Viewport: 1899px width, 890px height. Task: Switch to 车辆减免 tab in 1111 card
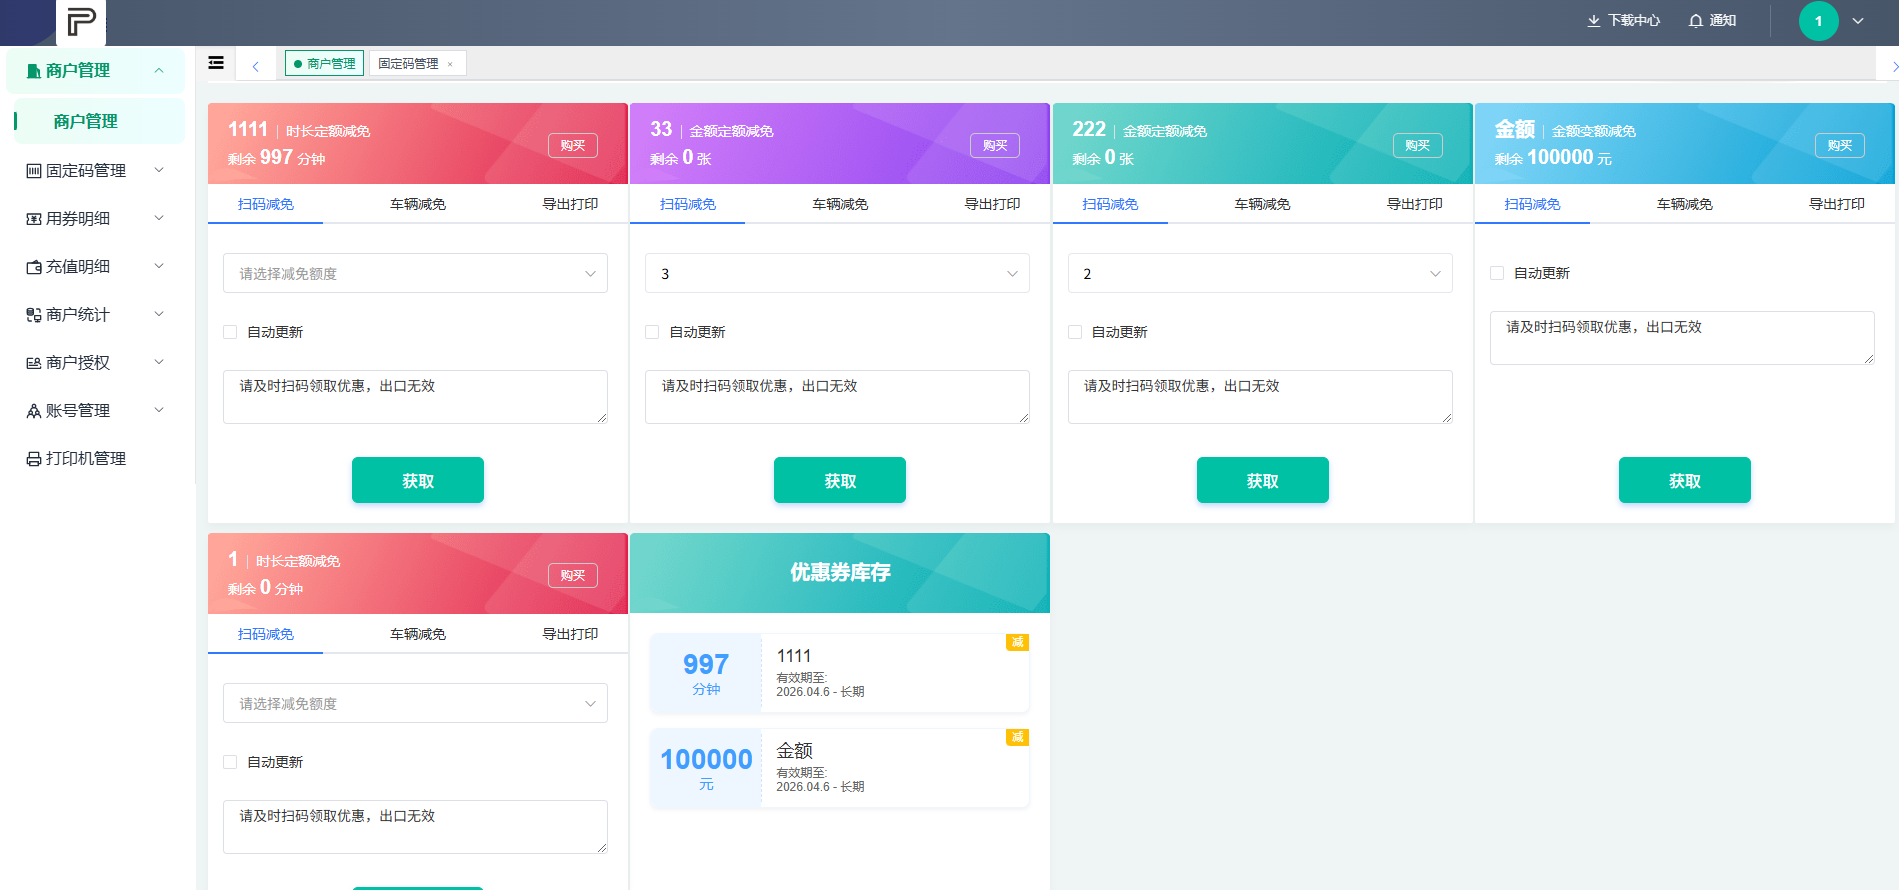(418, 204)
